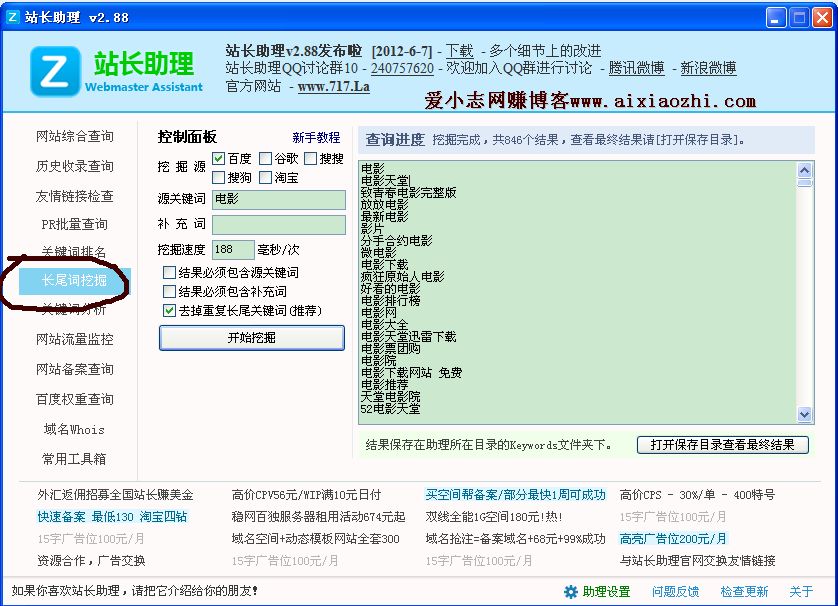The height and width of the screenshot is (606, 838).
Task: Click the 资源合作，广告交换 link
Action: [x=91, y=561]
